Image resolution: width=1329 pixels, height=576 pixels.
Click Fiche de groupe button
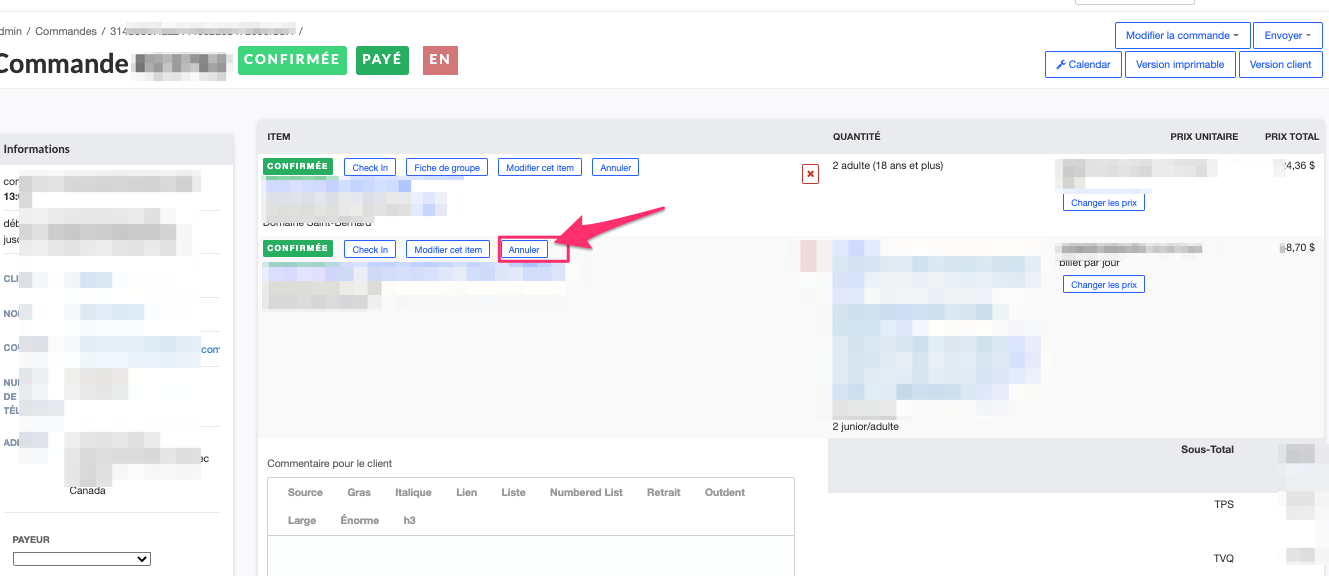tap(447, 167)
